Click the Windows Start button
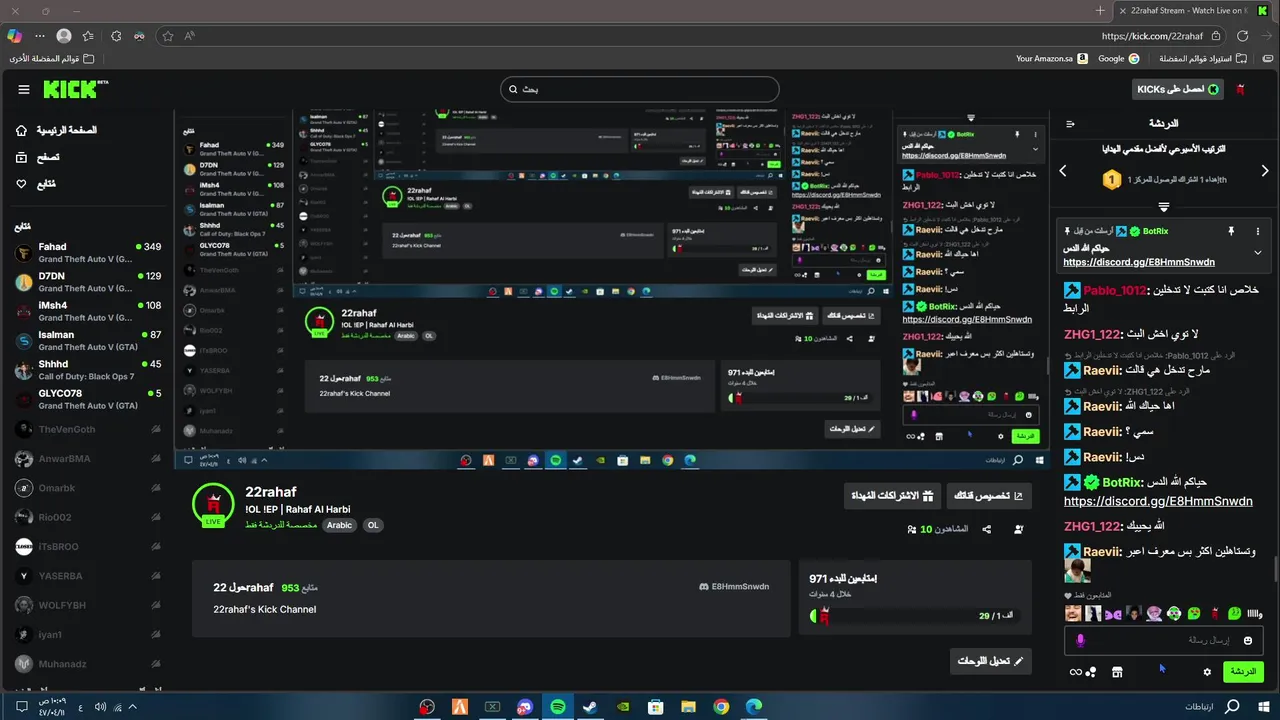The height and width of the screenshot is (720, 1280). [x=1262, y=707]
